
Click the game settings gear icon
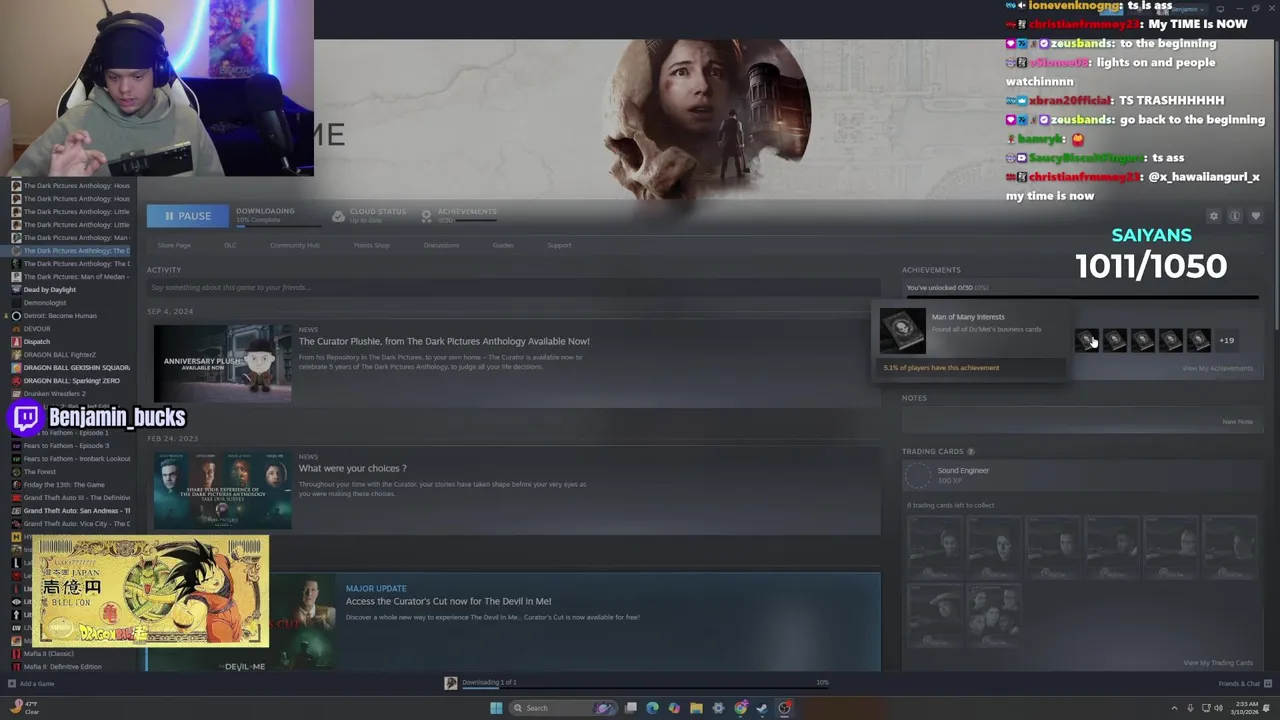1214,216
